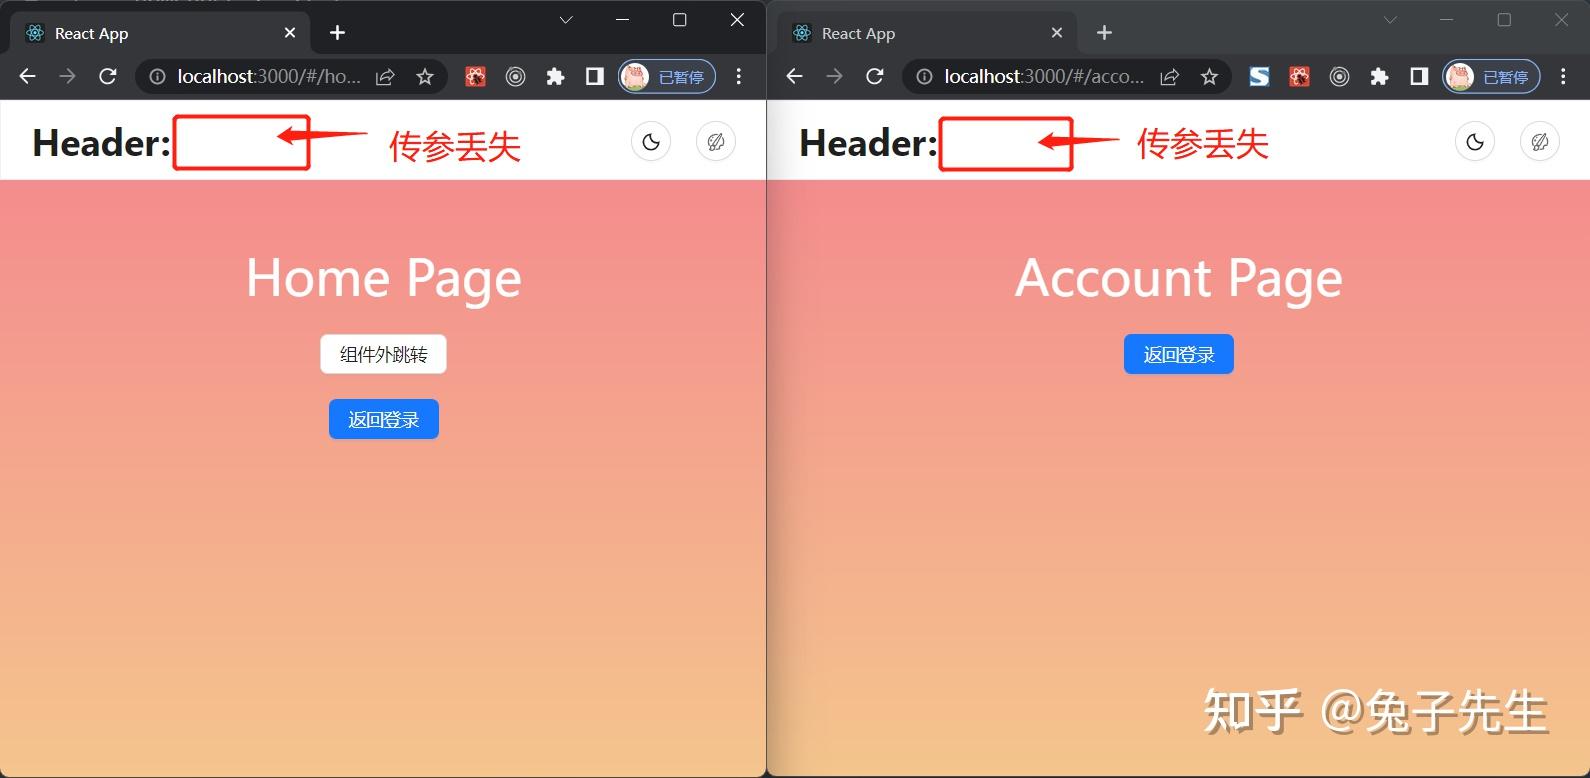Click the "Home Page" heading text
The width and height of the screenshot is (1590, 778).
click(x=384, y=278)
